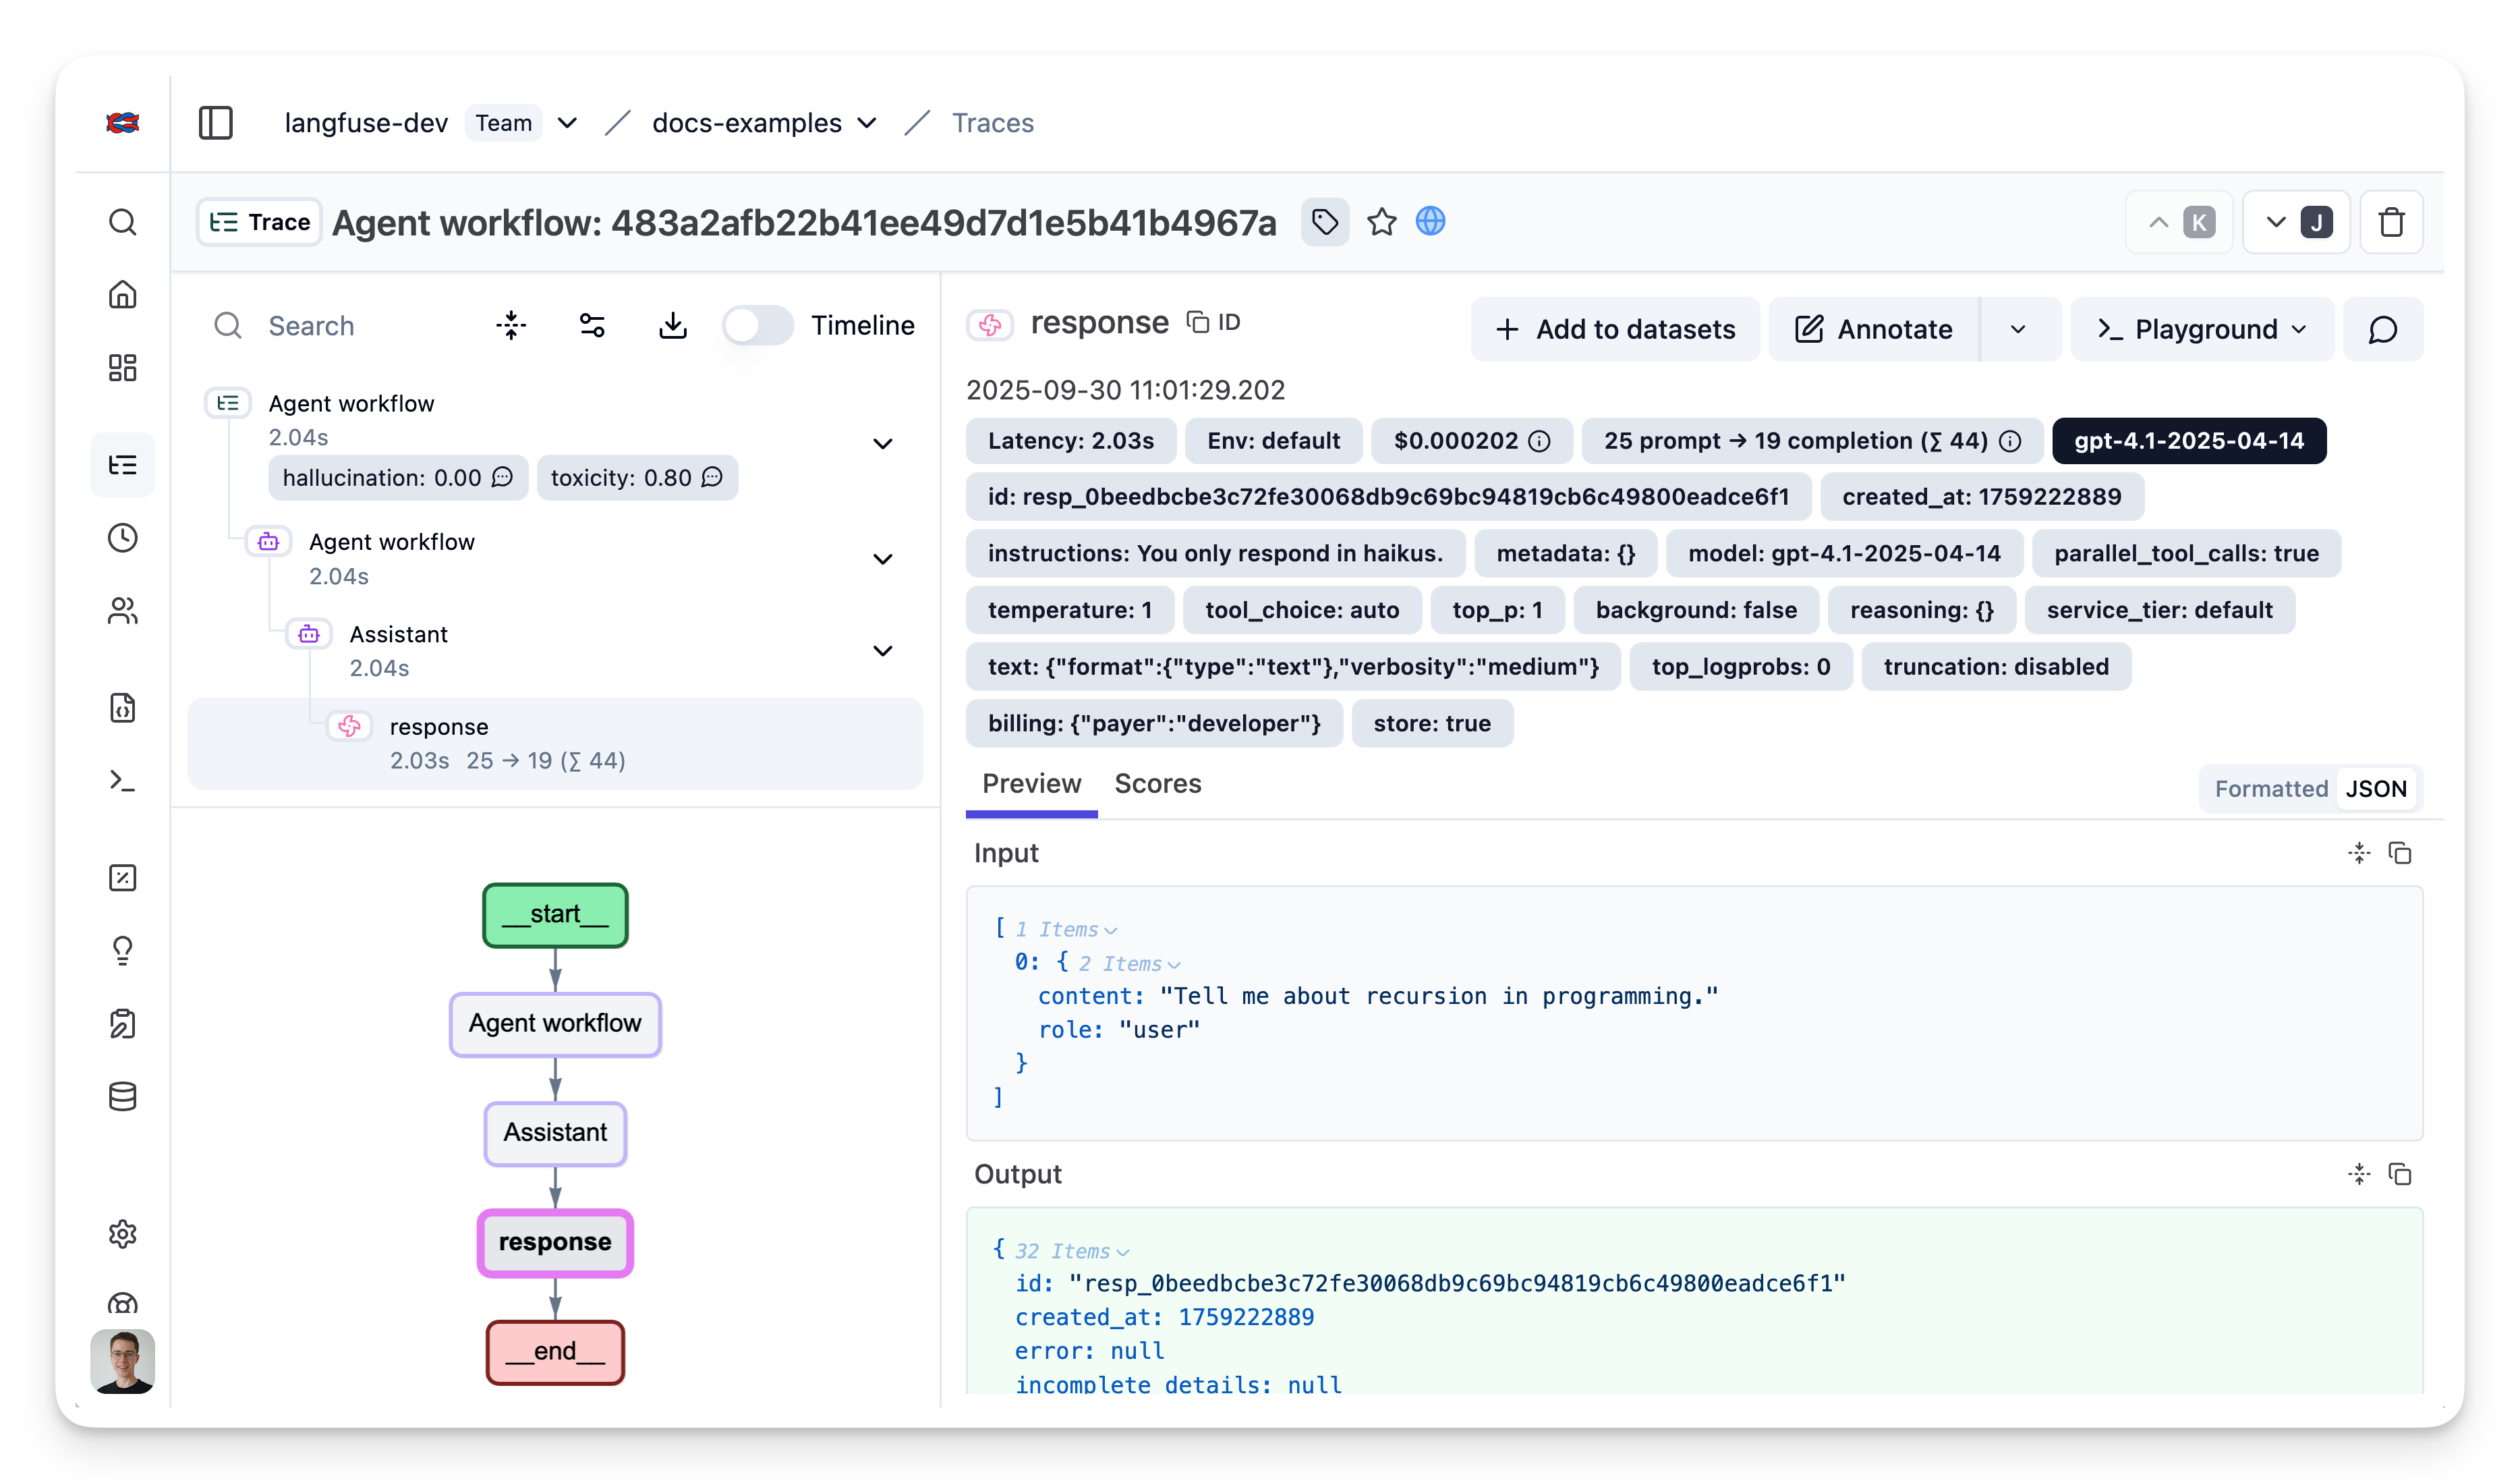Switch to the Preview tab
Image resolution: width=2520 pixels, height=1483 pixels.
pyautogui.click(x=1031, y=784)
